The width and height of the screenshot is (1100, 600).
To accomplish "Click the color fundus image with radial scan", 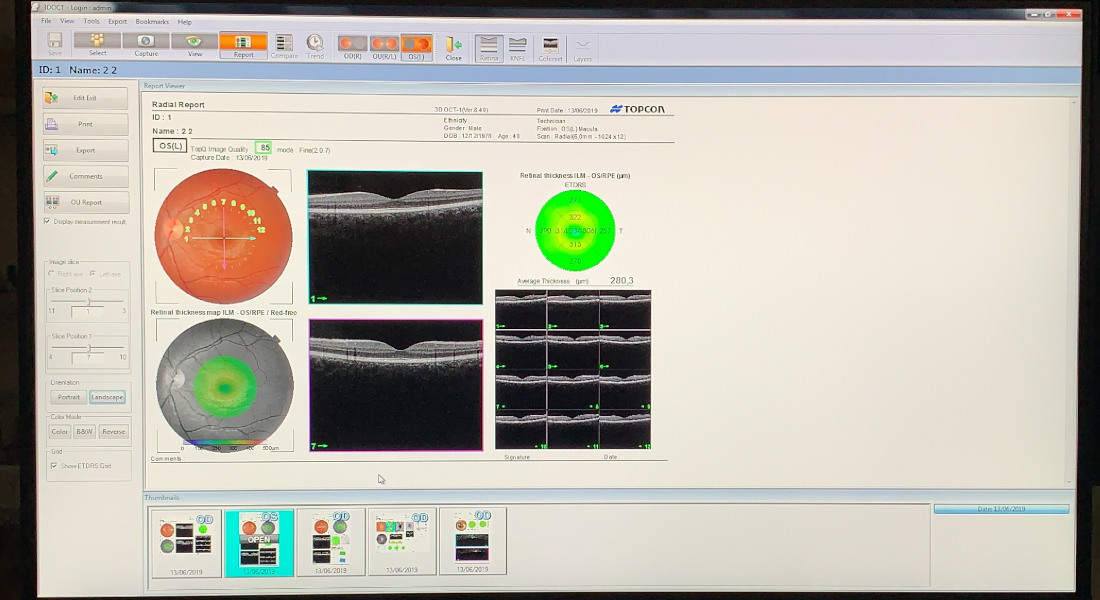I will [223, 236].
